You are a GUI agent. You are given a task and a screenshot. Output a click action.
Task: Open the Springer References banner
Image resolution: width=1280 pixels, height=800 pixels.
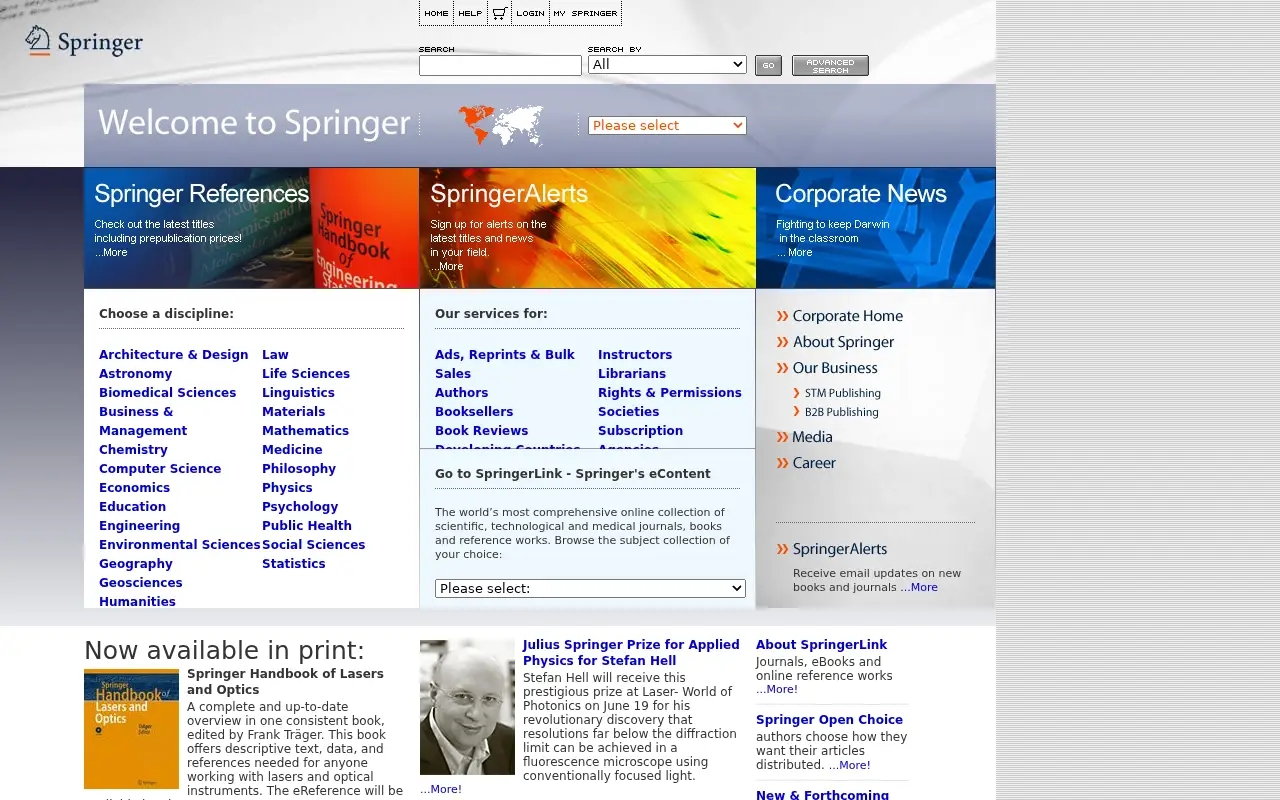[x=251, y=228]
